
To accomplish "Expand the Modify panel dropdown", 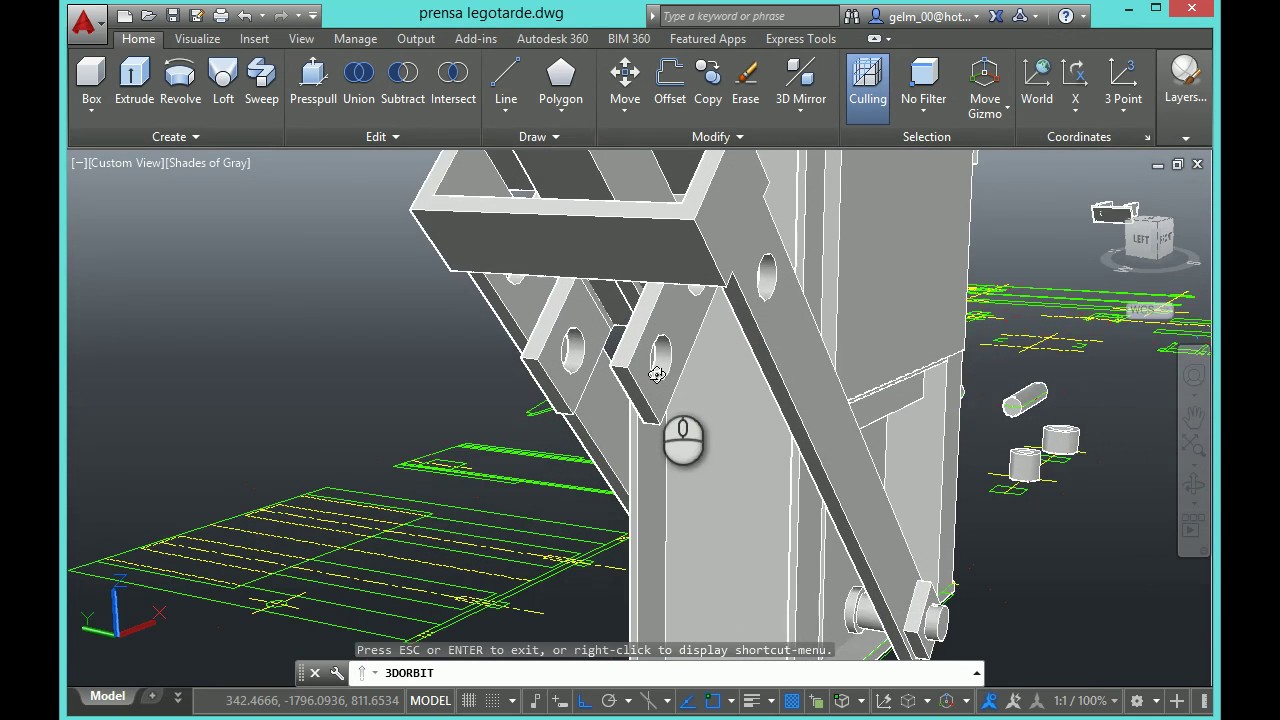I will click(717, 137).
